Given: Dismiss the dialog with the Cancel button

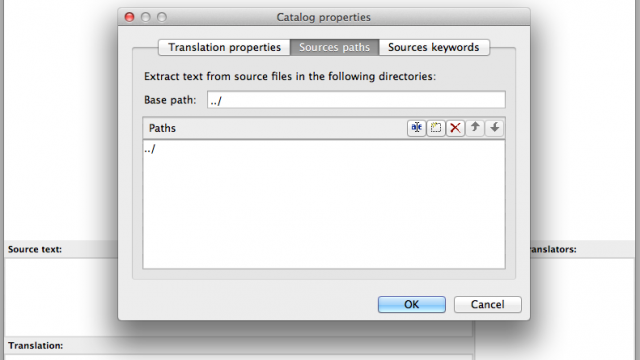Looking at the screenshot, I should pos(487,304).
